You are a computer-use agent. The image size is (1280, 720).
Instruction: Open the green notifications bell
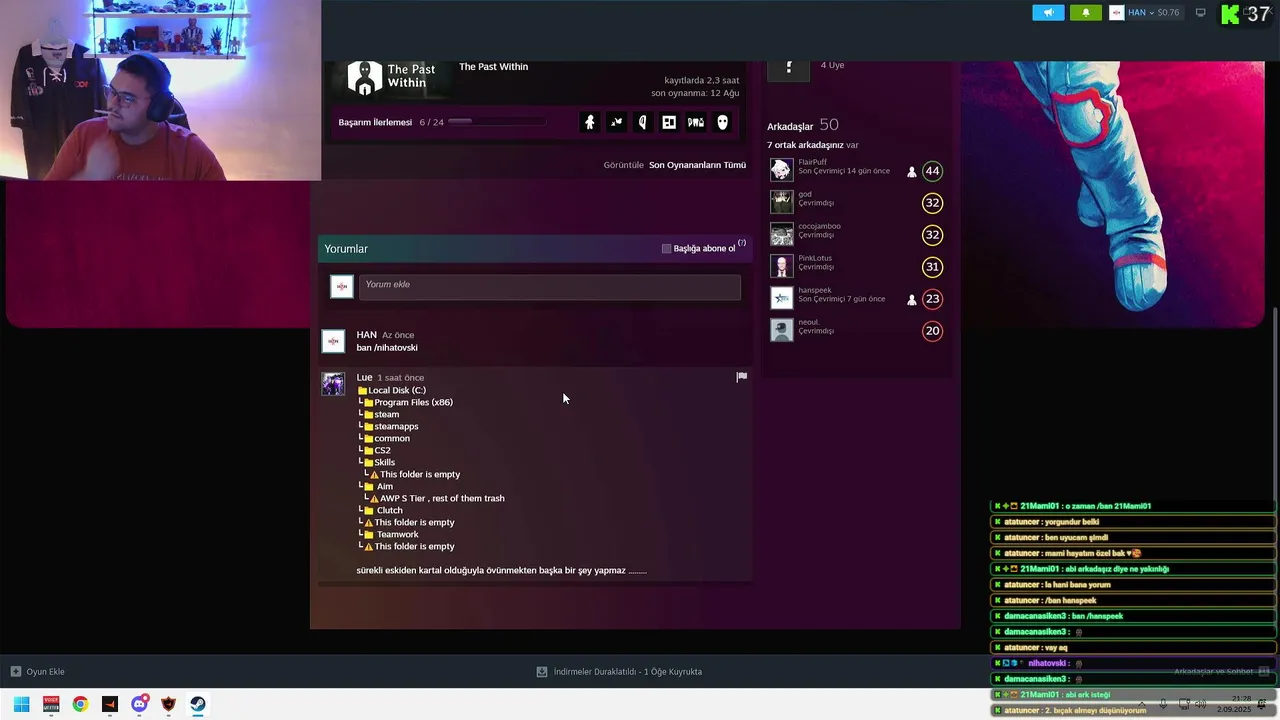point(1086,13)
